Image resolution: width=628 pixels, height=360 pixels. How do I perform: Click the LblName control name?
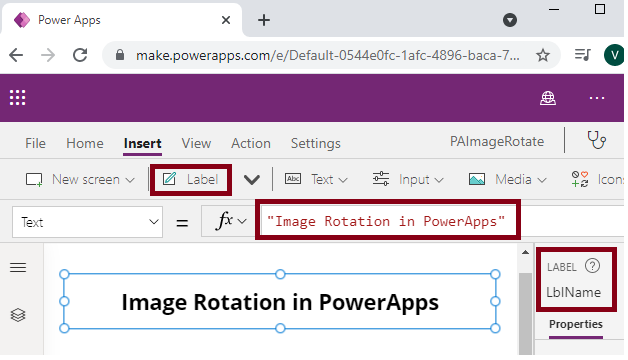[x=574, y=292]
